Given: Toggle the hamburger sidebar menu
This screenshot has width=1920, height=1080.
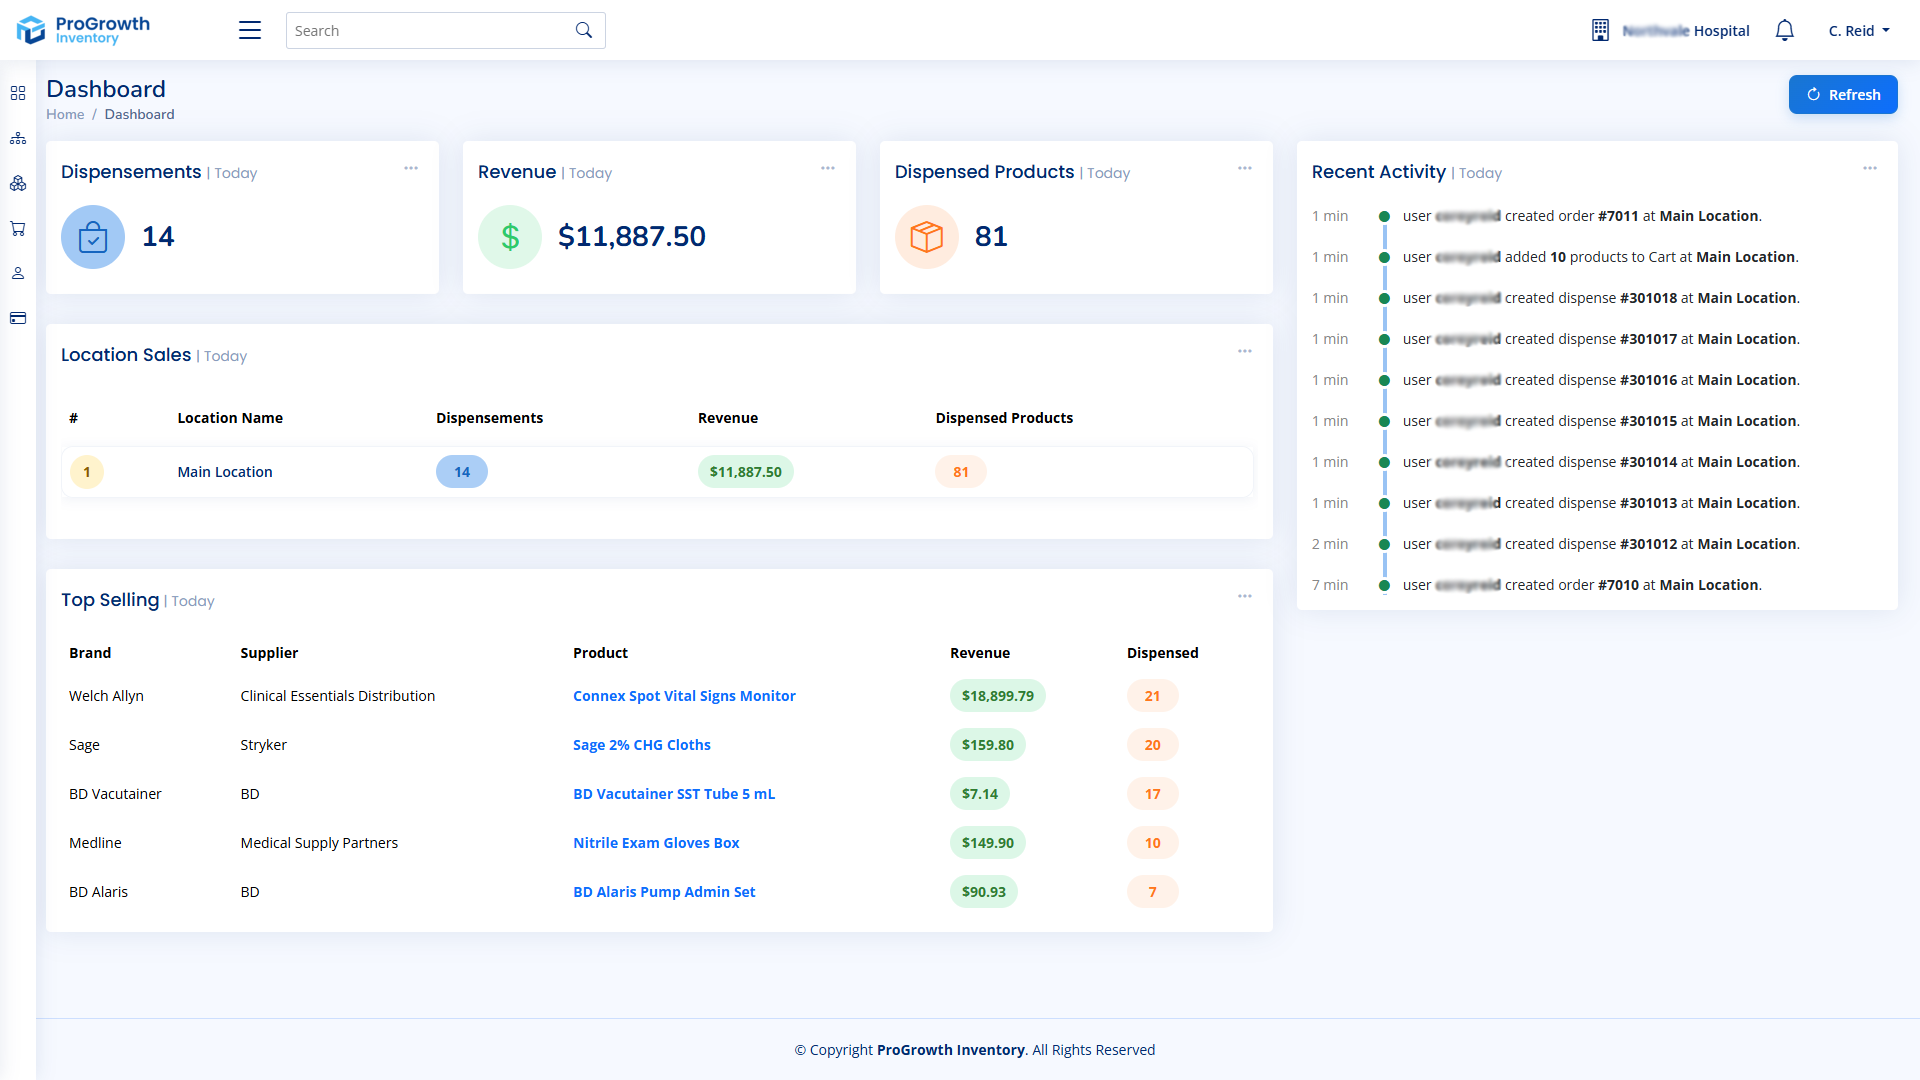Looking at the screenshot, I should 250,30.
